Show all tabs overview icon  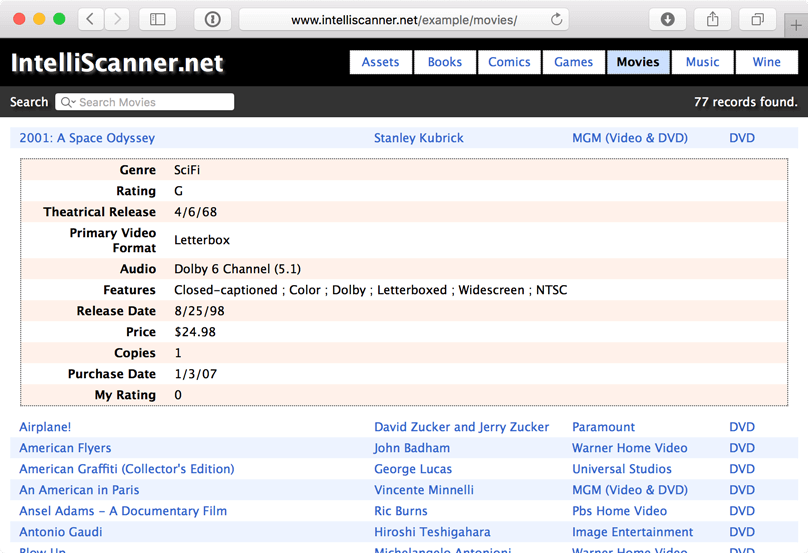[x=757, y=20]
